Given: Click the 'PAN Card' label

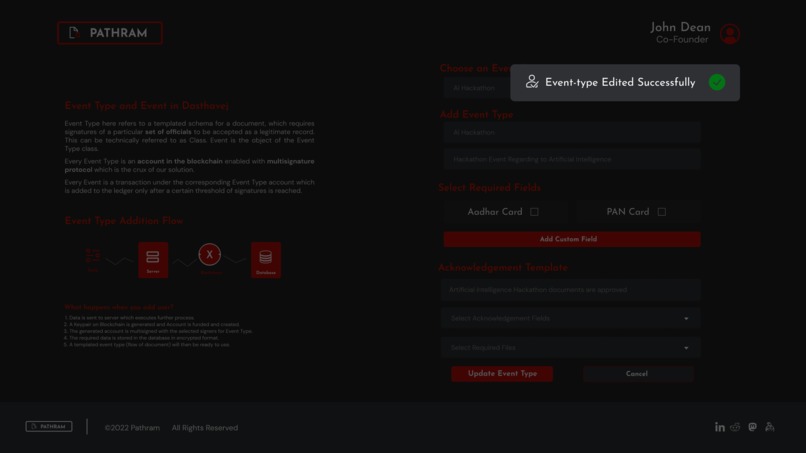Looking at the screenshot, I should point(628,212).
